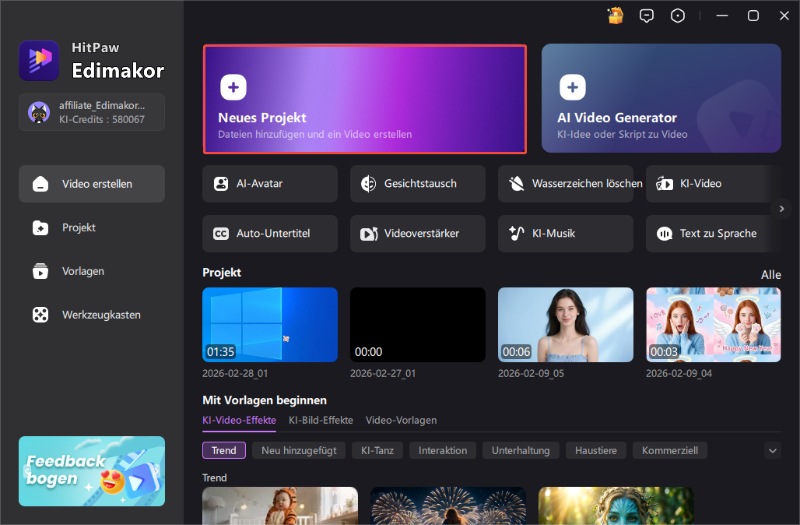Open the gift box icon in title bar
The image size is (800, 525).
tap(615, 15)
